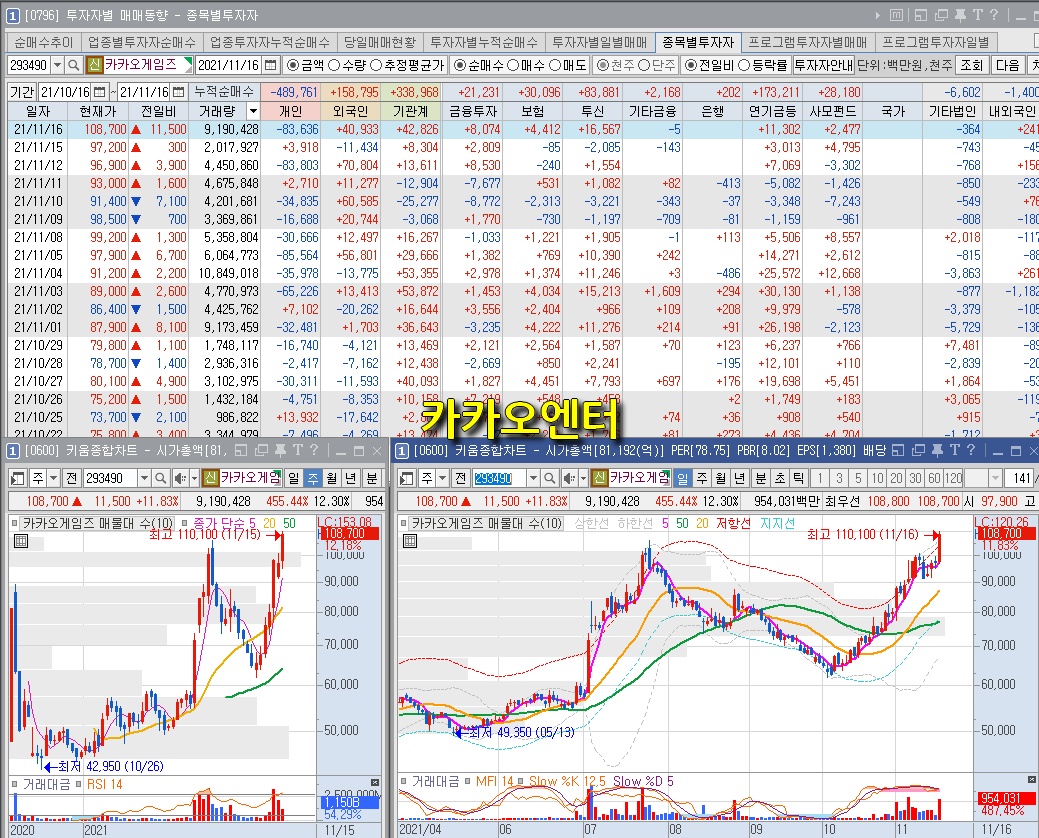Click the 신 badge in right chart toolbar
This screenshot has width=1039, height=838.
pyautogui.click(x=600, y=478)
